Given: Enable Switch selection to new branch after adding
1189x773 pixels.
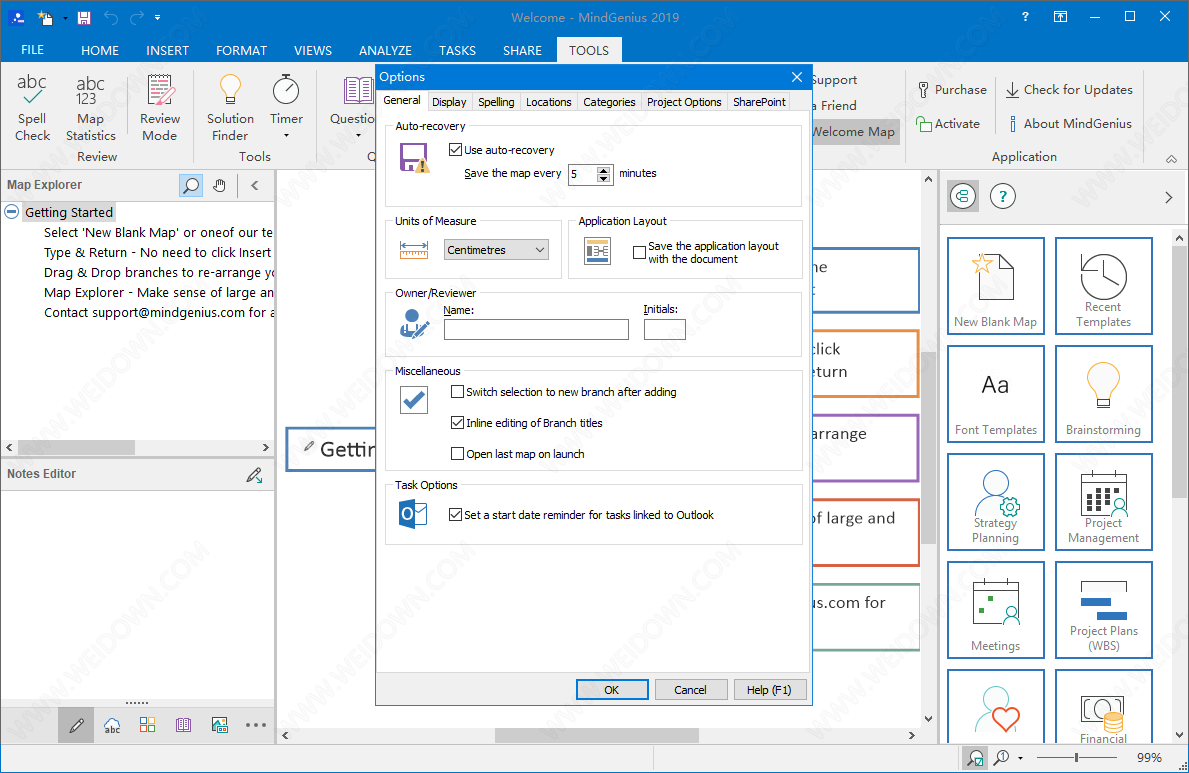Looking at the screenshot, I should (x=457, y=391).
